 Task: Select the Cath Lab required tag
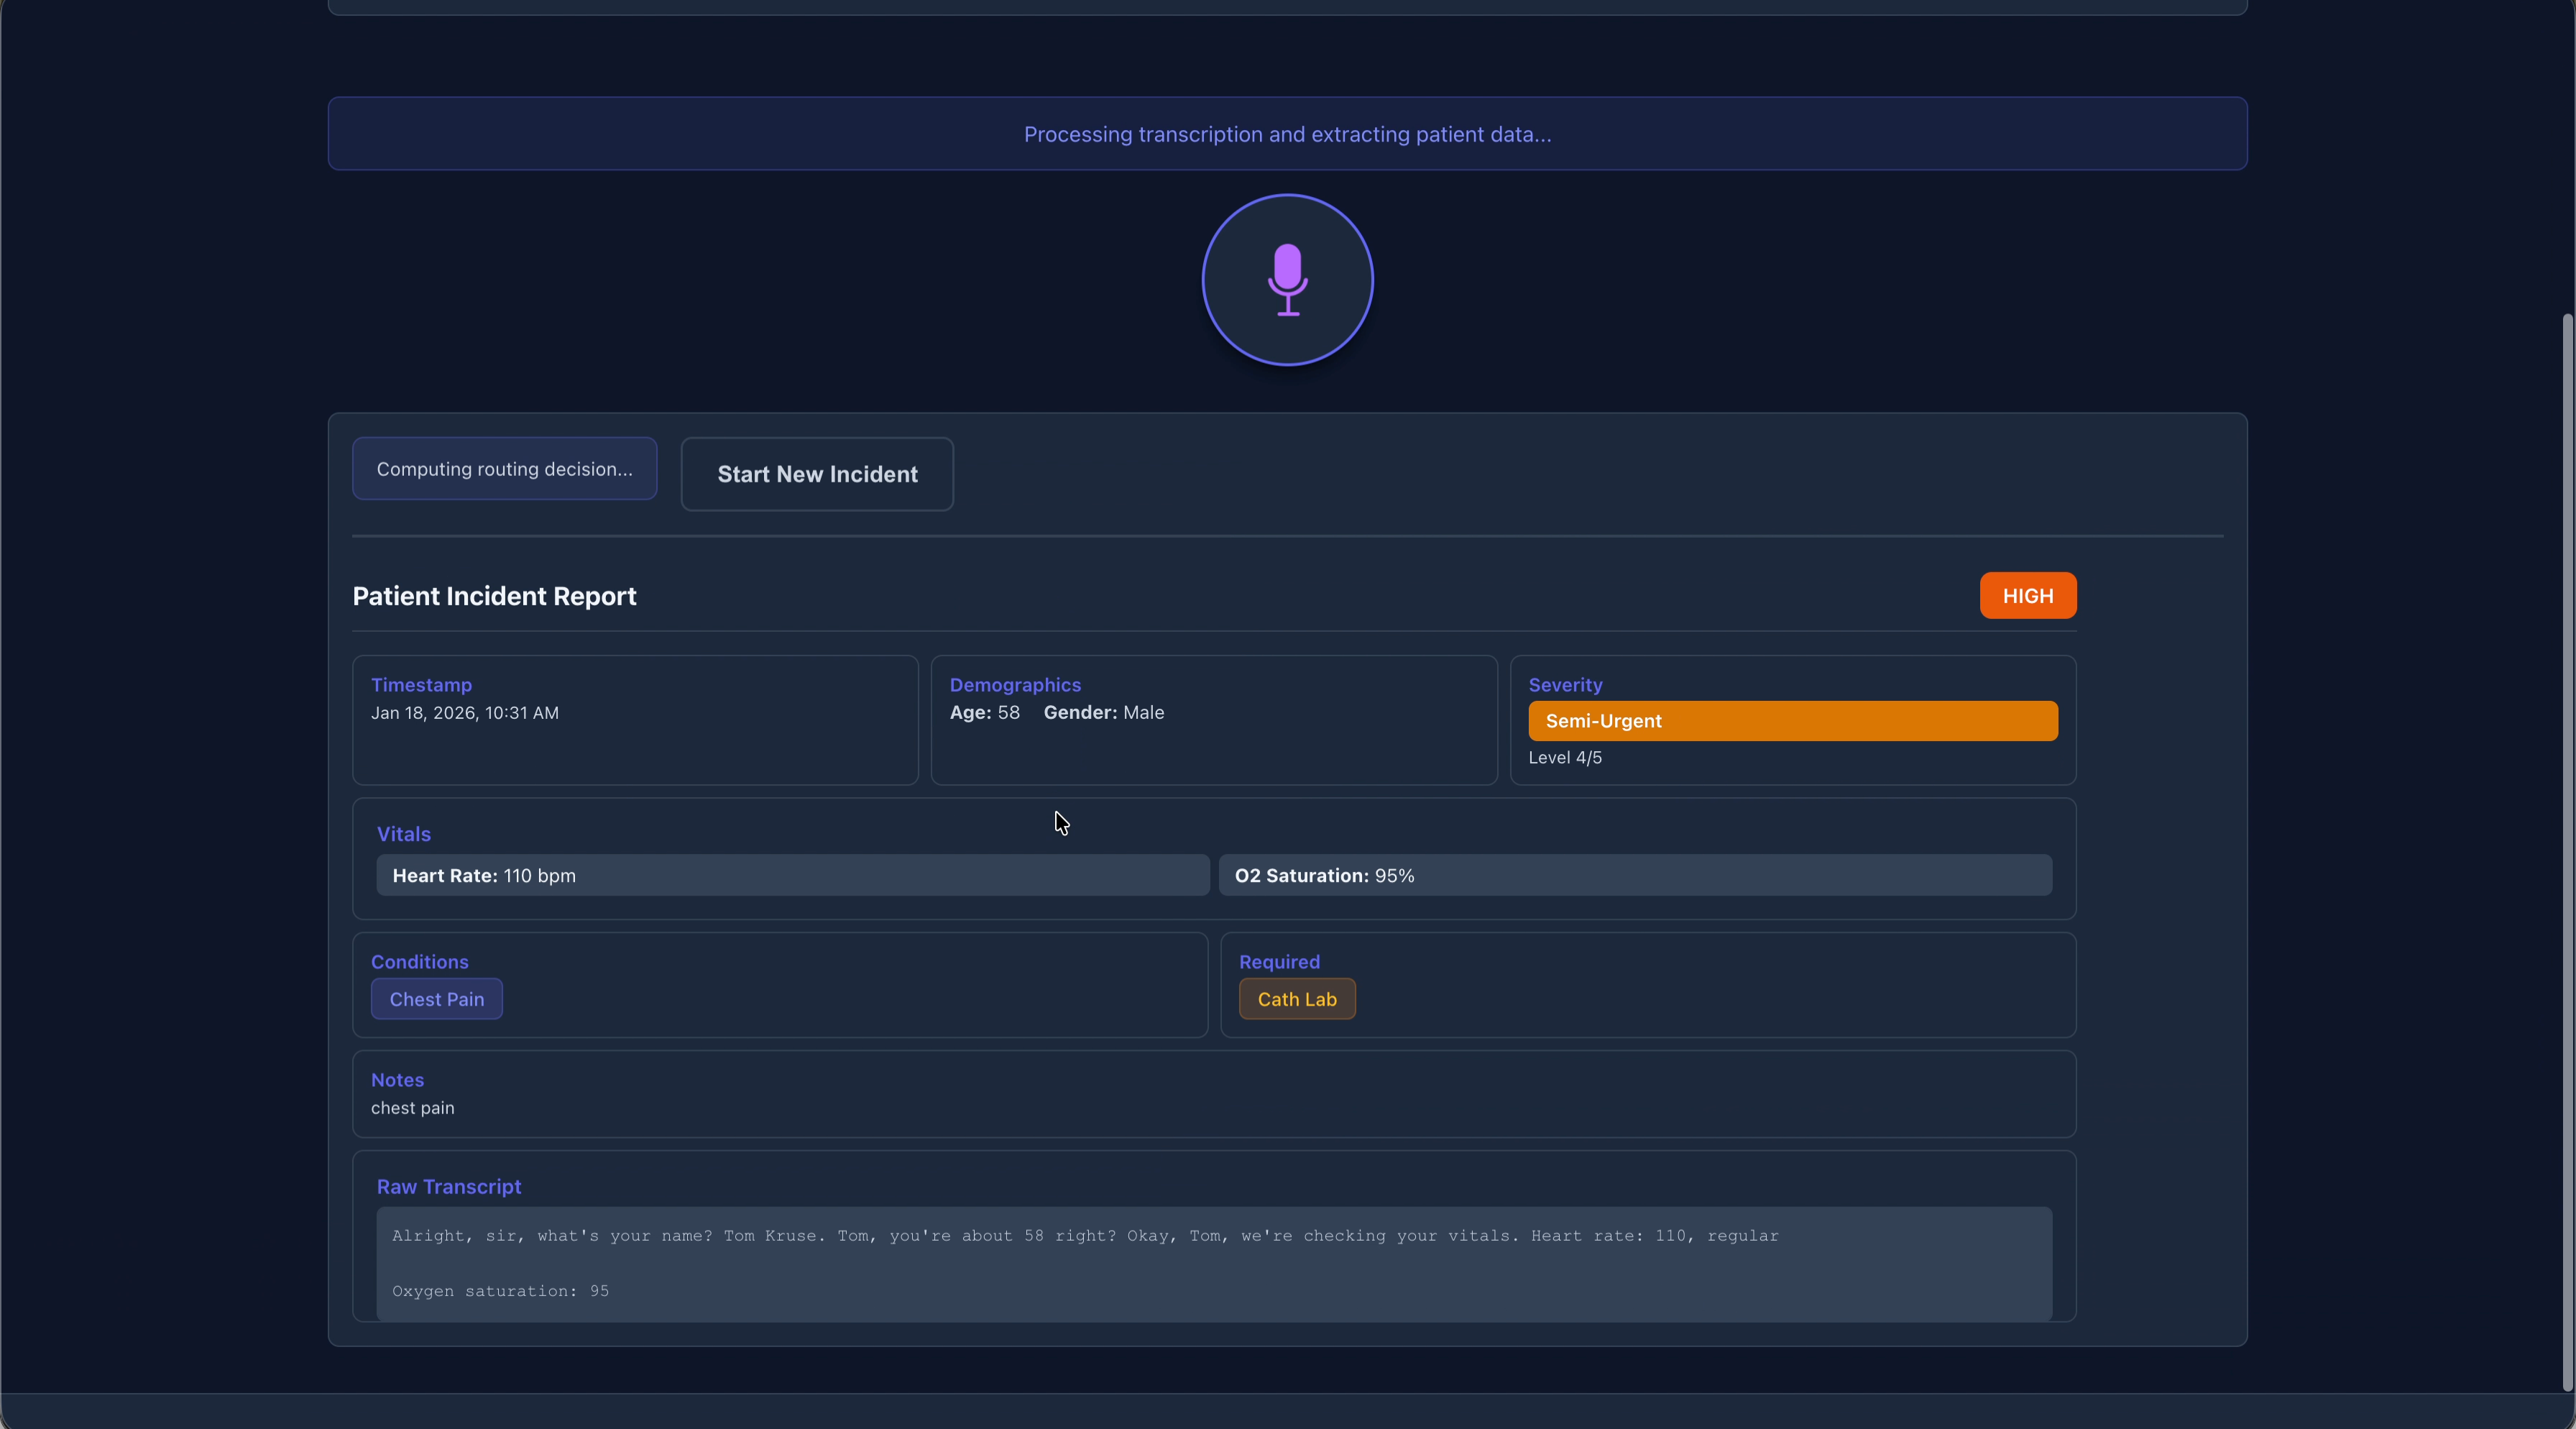1296,999
